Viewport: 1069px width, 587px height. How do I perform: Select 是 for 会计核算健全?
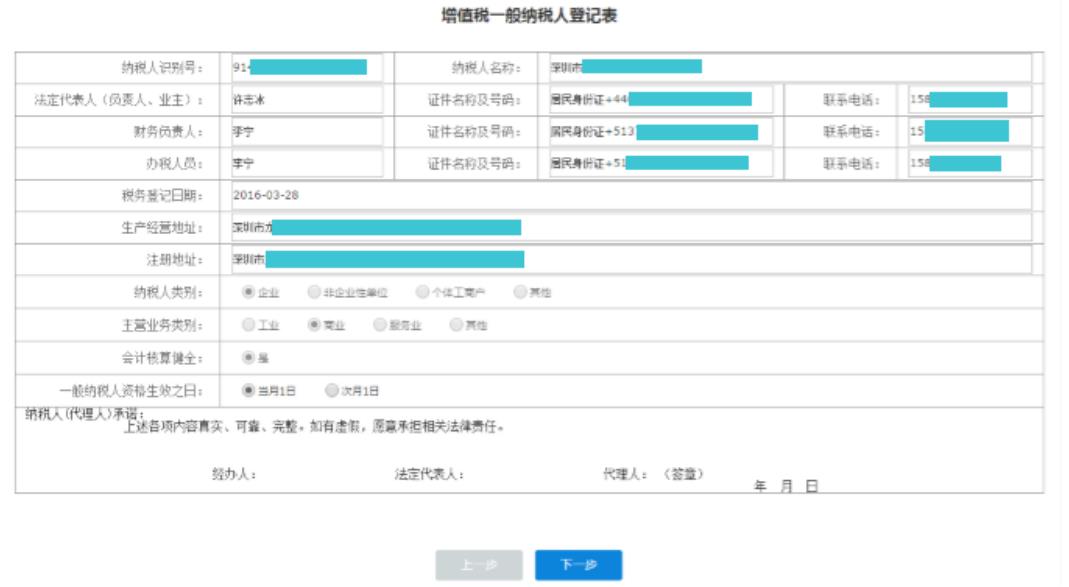point(248,357)
